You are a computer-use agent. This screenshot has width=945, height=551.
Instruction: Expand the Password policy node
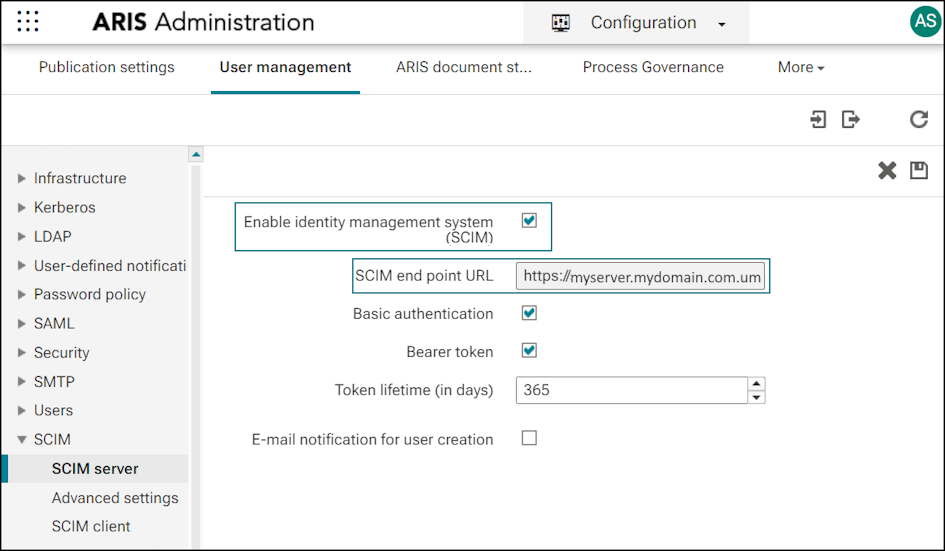(x=22, y=294)
